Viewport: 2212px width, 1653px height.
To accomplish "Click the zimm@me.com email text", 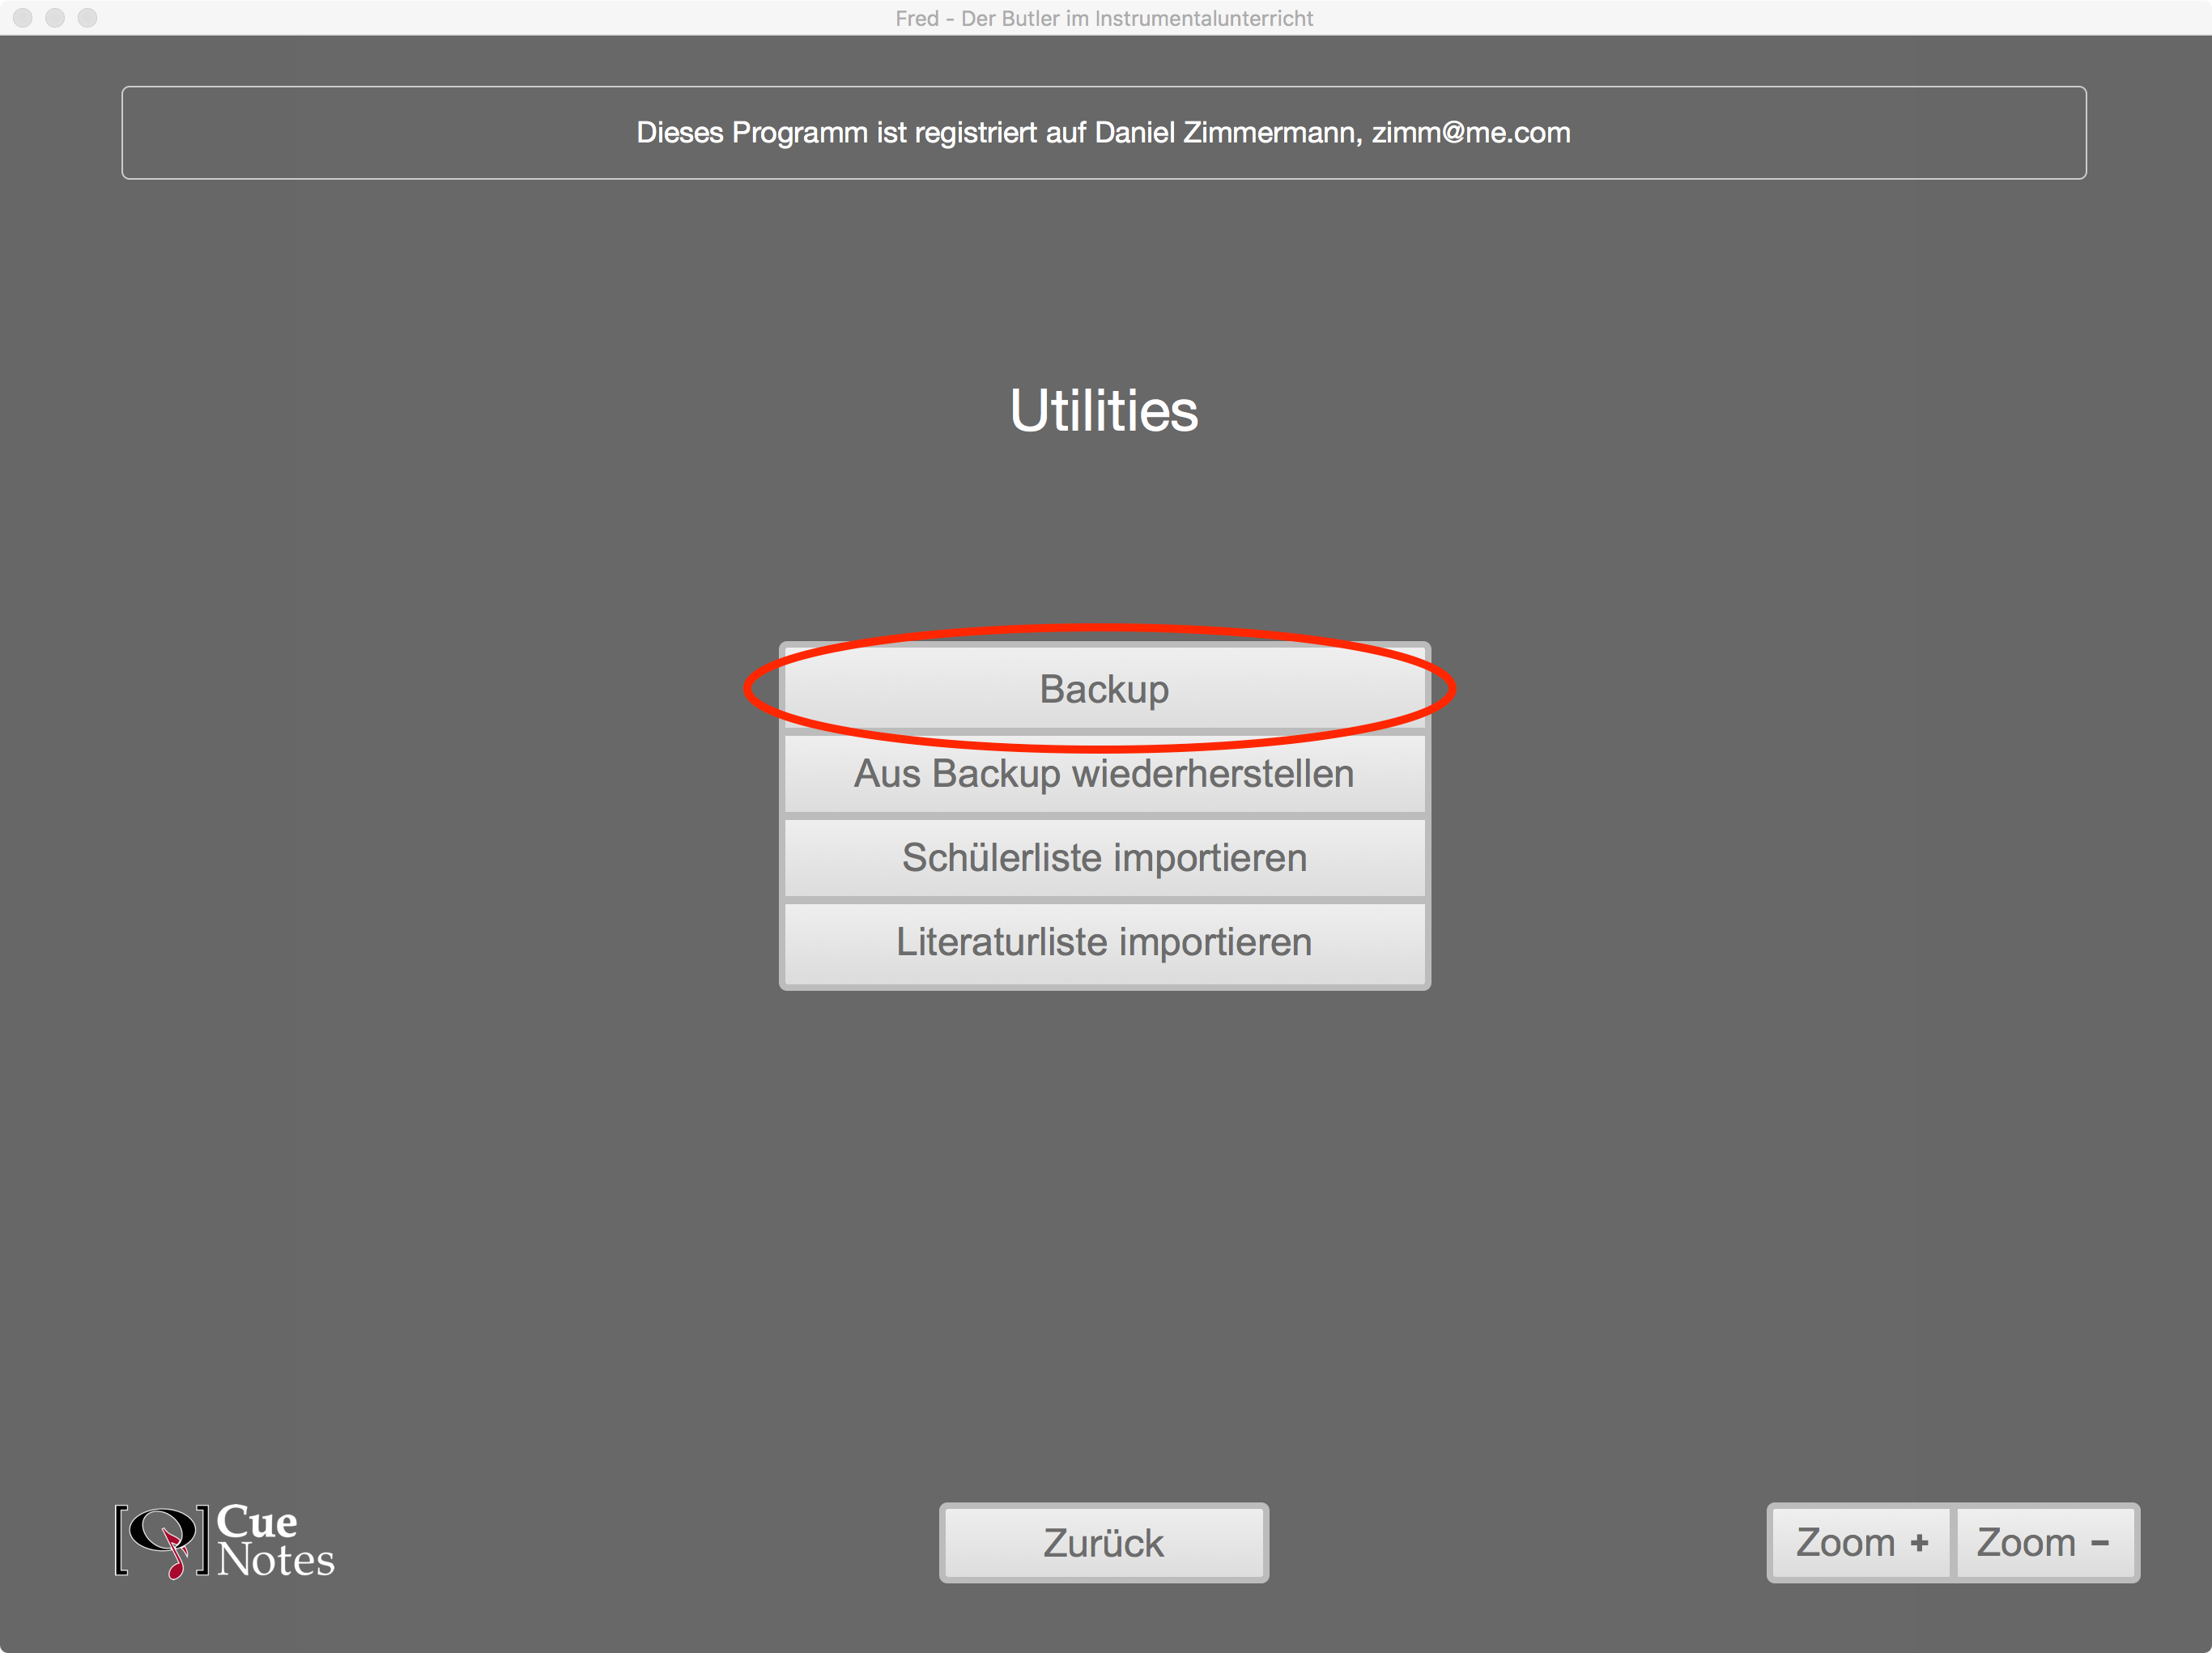I will click(1470, 133).
